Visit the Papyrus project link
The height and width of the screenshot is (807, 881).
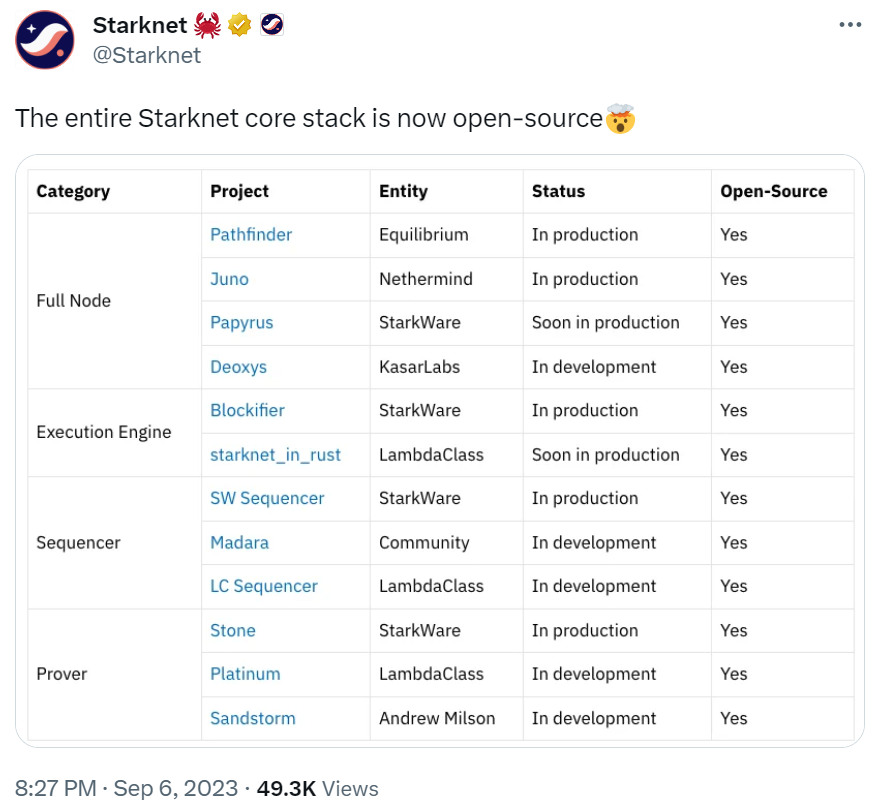241,323
